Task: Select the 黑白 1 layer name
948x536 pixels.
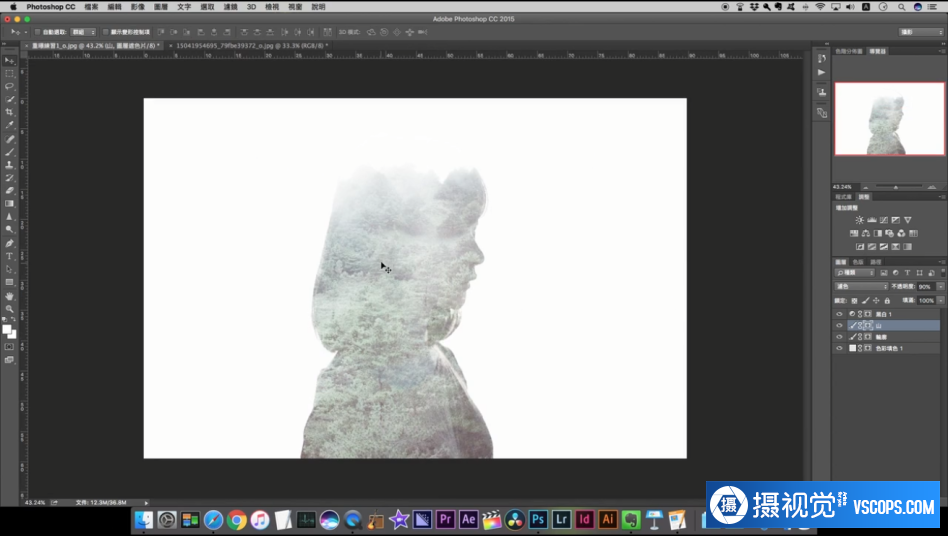Action: click(883, 314)
